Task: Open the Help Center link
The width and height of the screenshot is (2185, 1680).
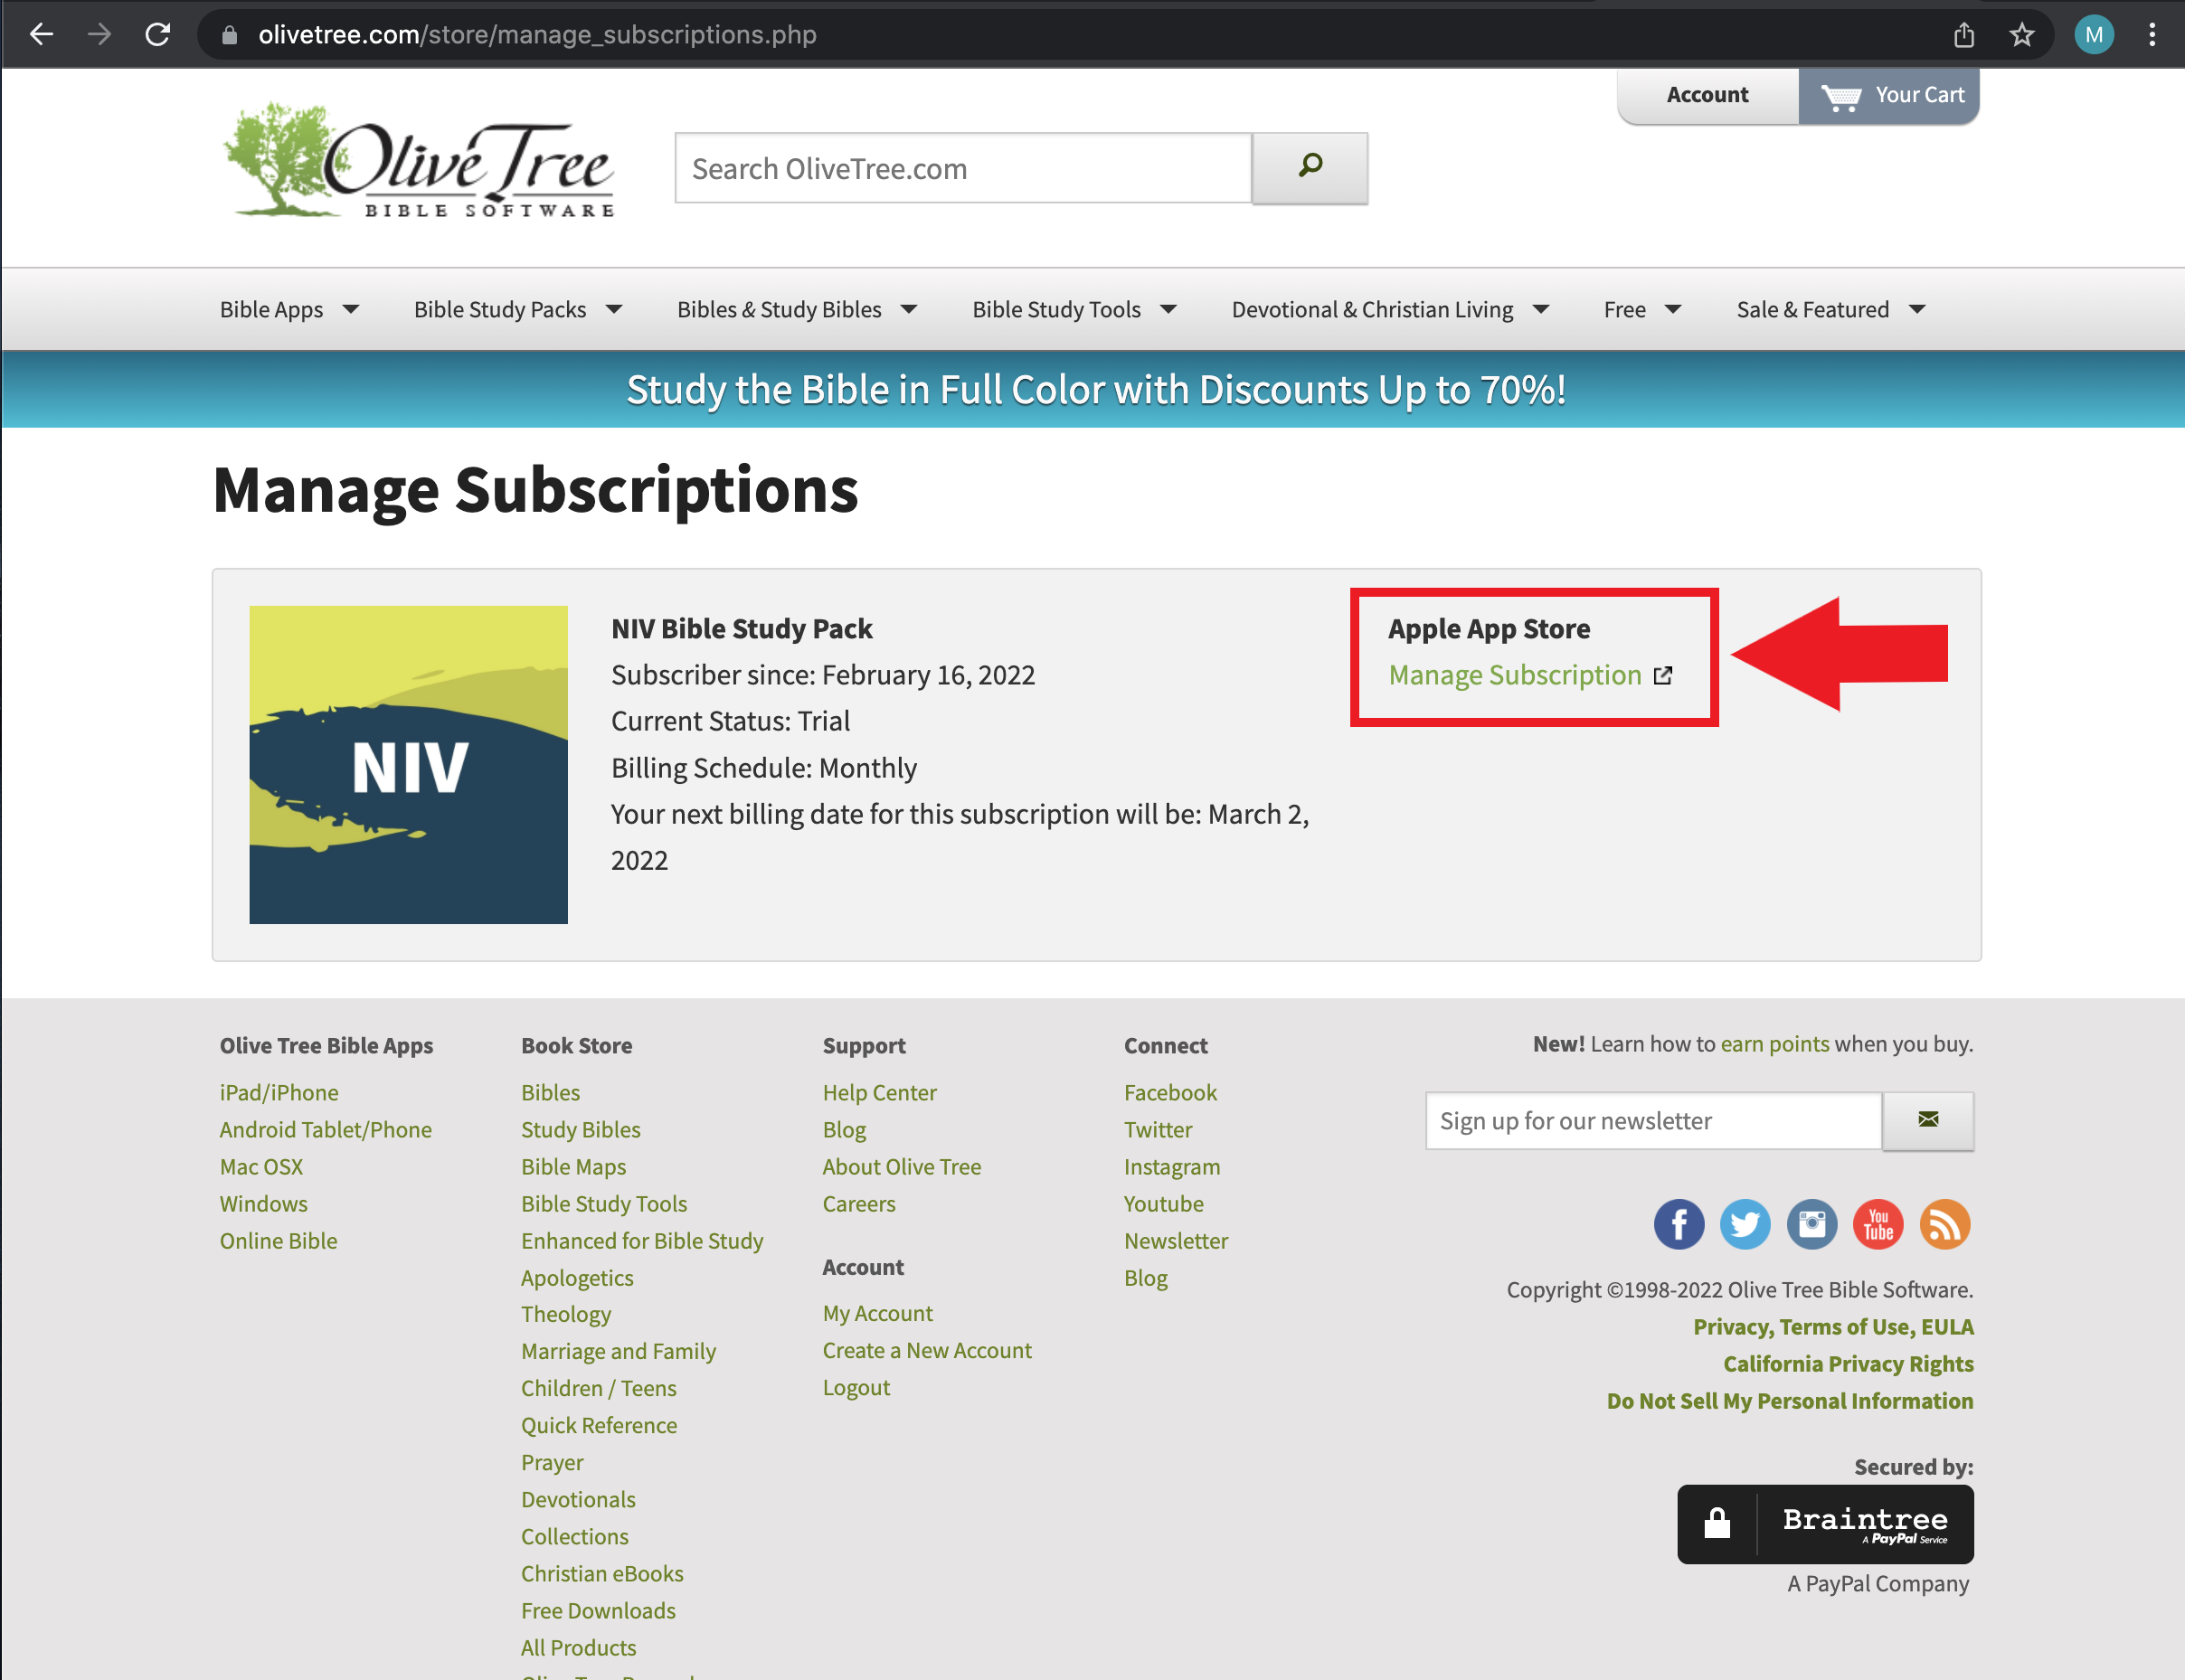Action: tap(880, 1092)
